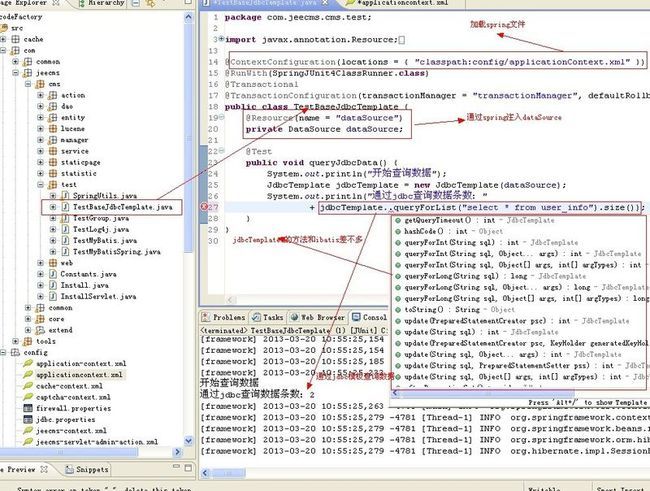Image resolution: width=650 pixels, height=491 pixels.
Task: Click the action package icon
Action: (x=53, y=95)
